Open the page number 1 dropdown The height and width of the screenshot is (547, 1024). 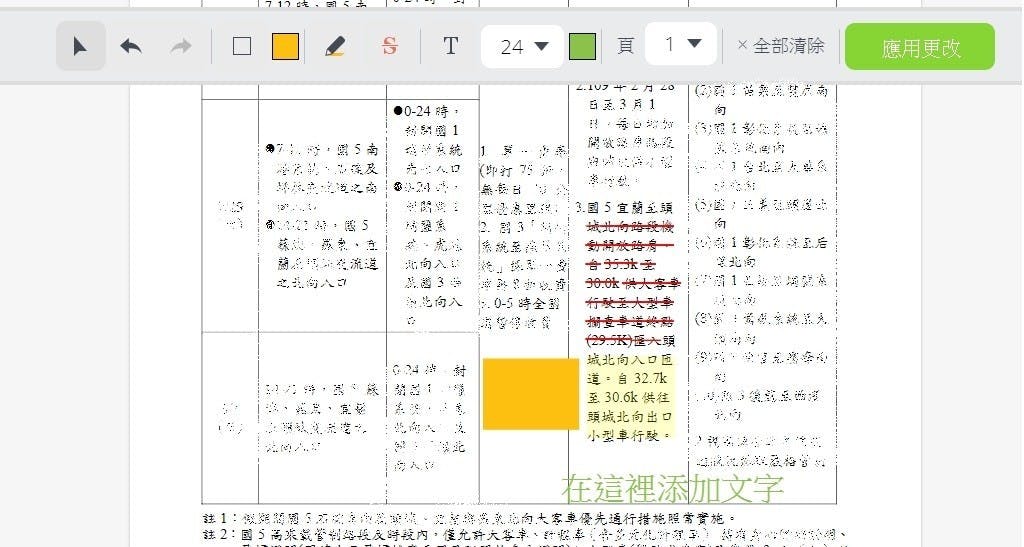680,44
